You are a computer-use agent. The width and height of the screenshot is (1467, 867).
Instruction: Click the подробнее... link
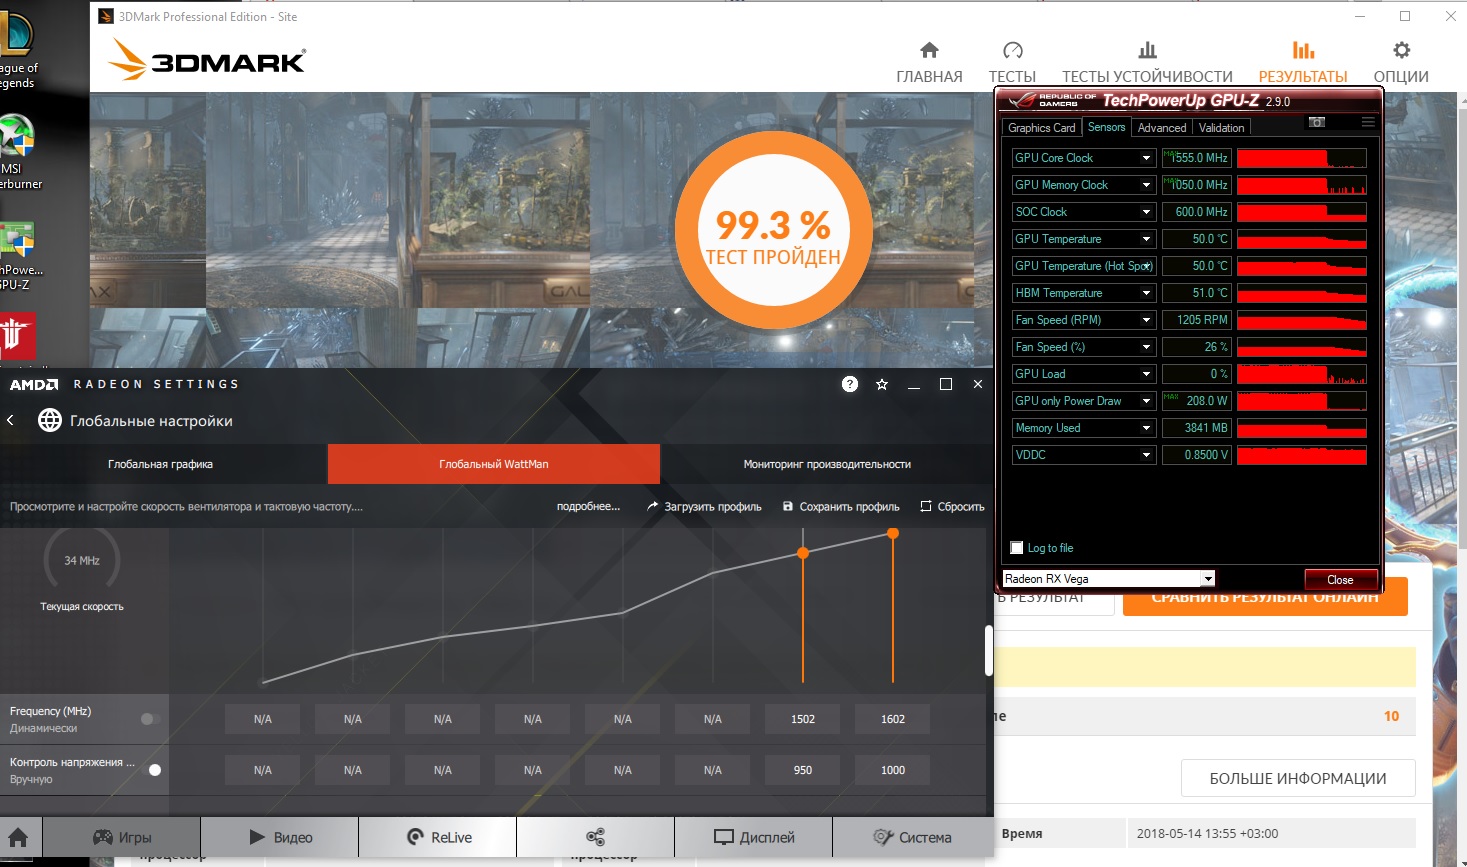588,506
